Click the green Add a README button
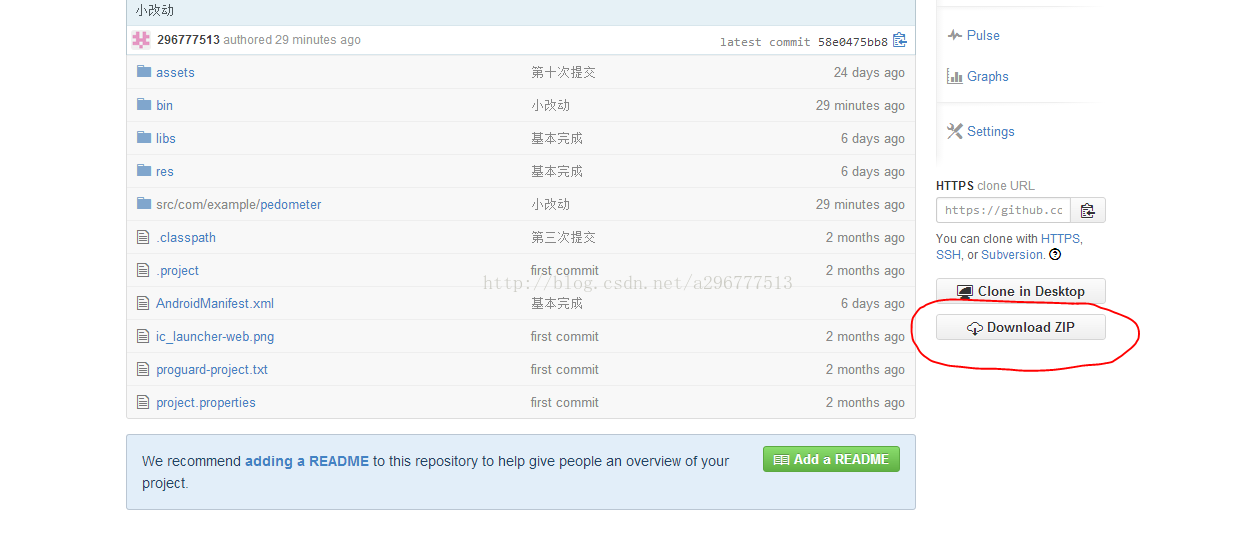The width and height of the screenshot is (1259, 545). [831, 459]
